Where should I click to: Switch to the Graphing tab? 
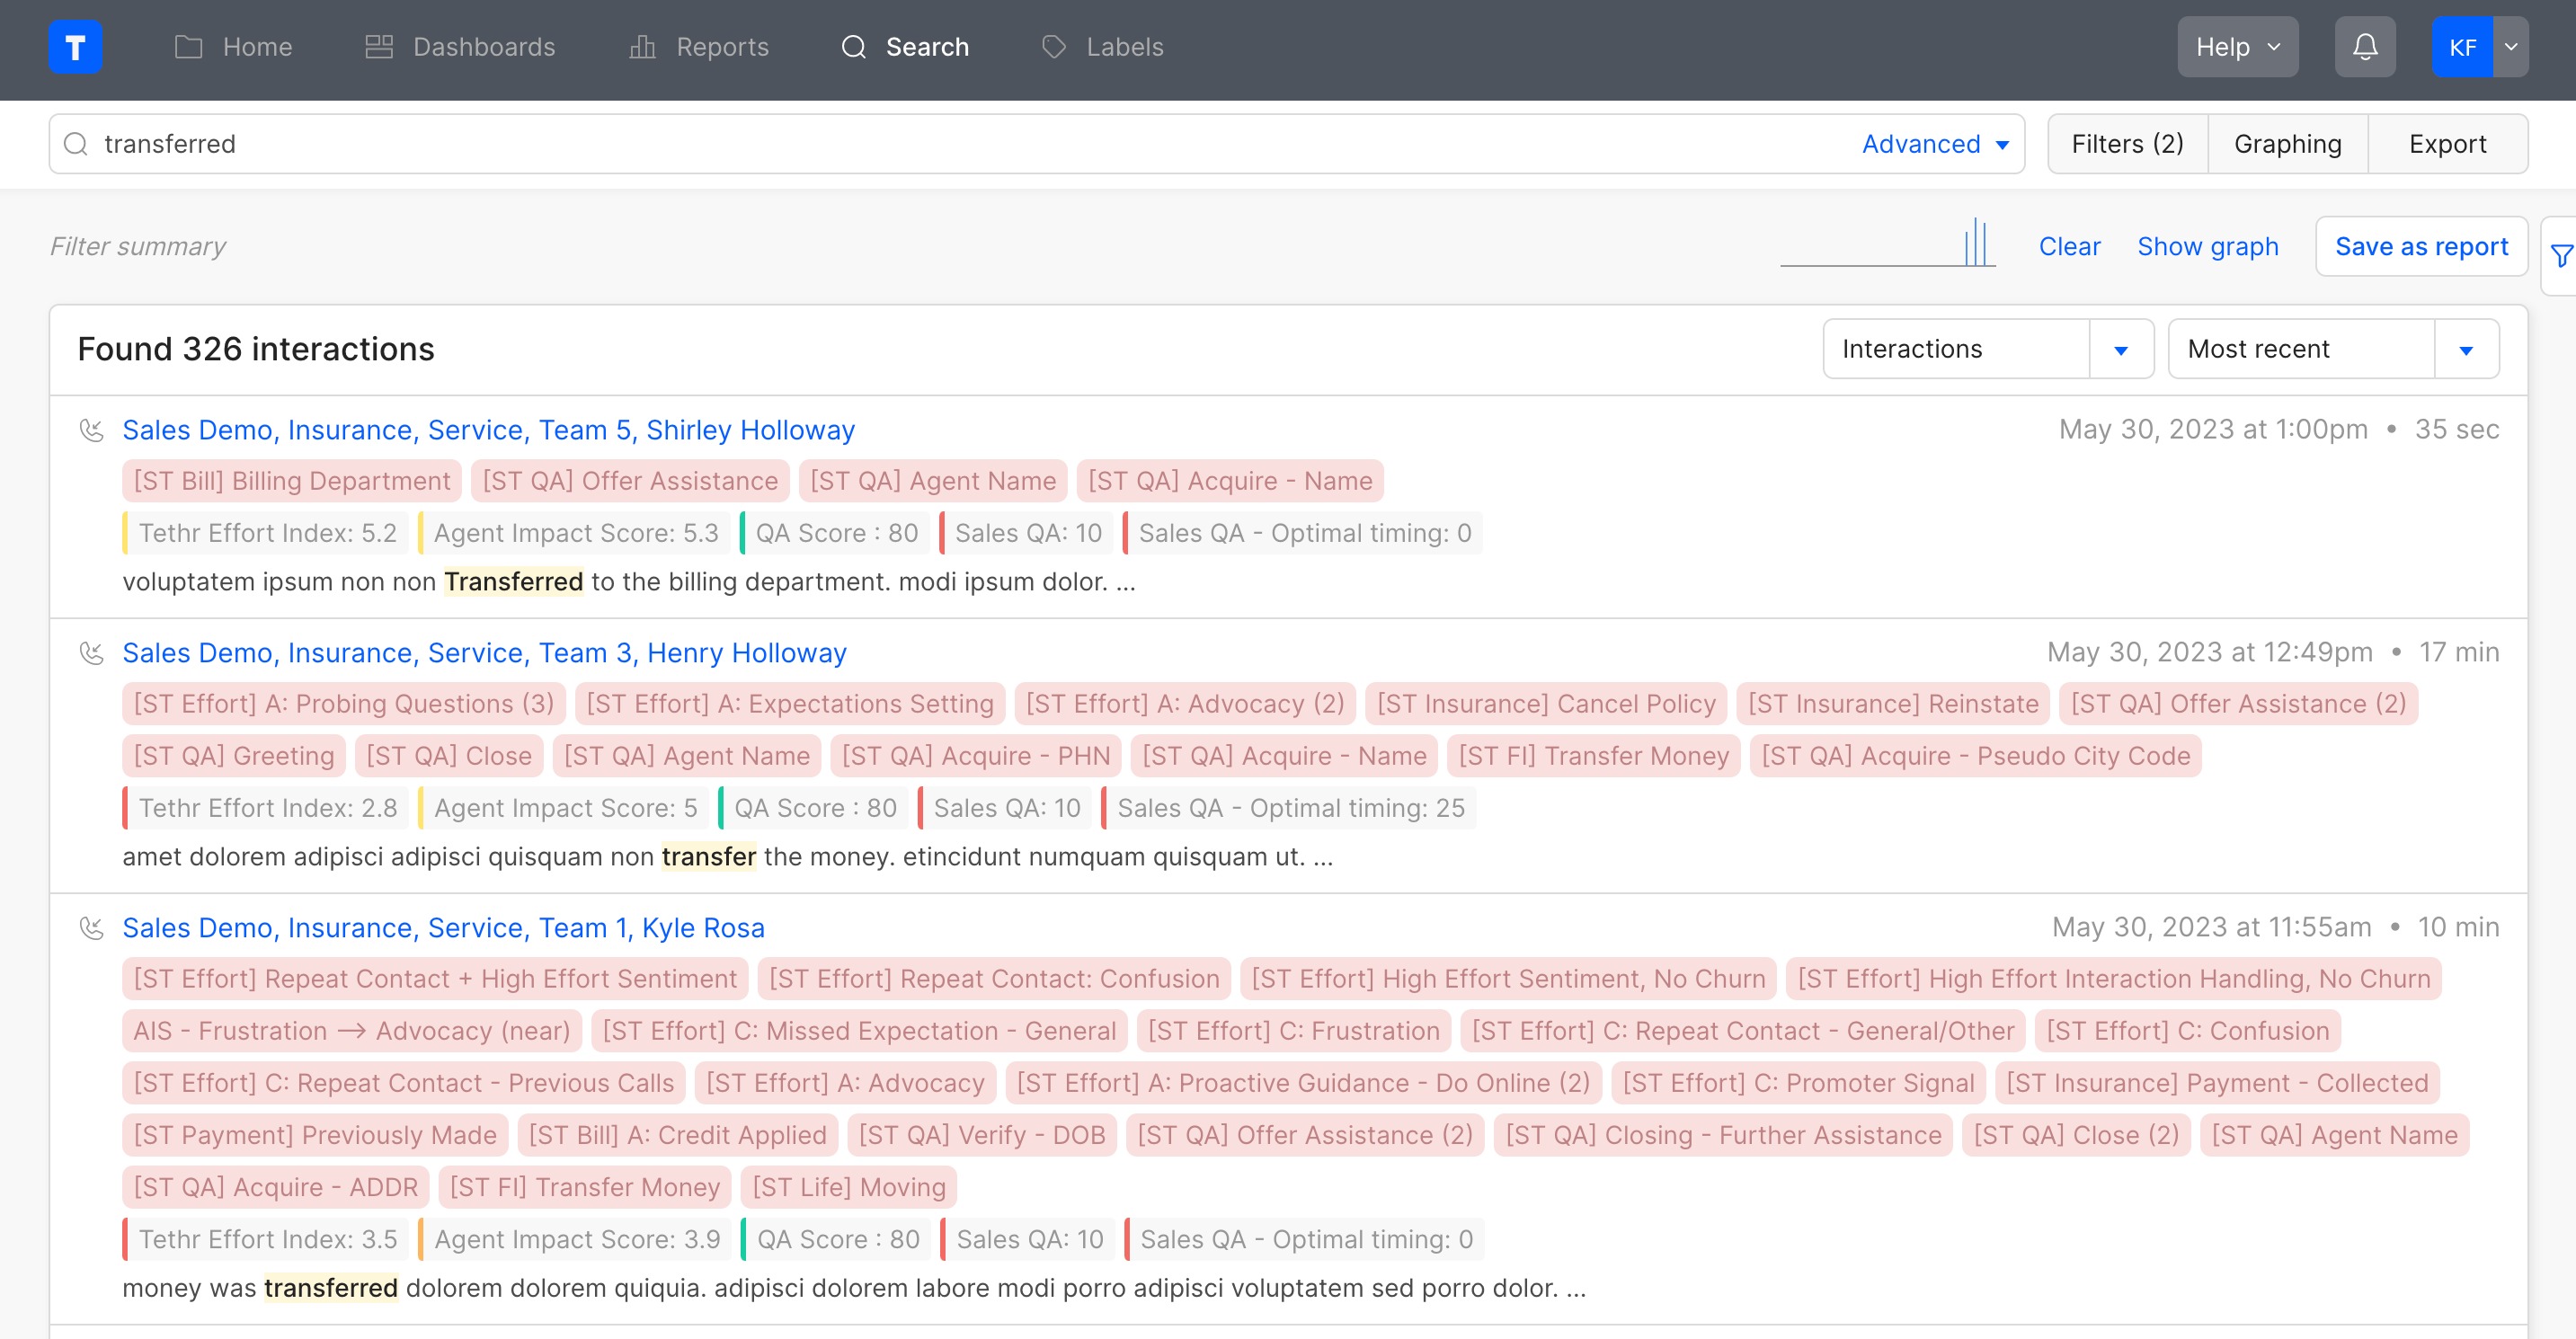[2287, 143]
